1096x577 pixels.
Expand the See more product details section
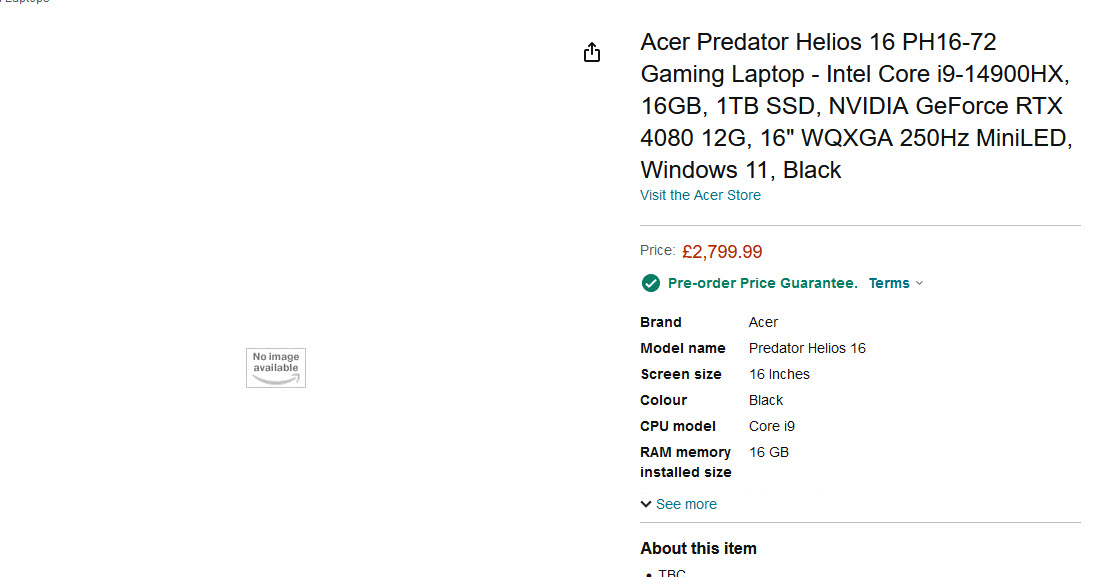tap(686, 504)
